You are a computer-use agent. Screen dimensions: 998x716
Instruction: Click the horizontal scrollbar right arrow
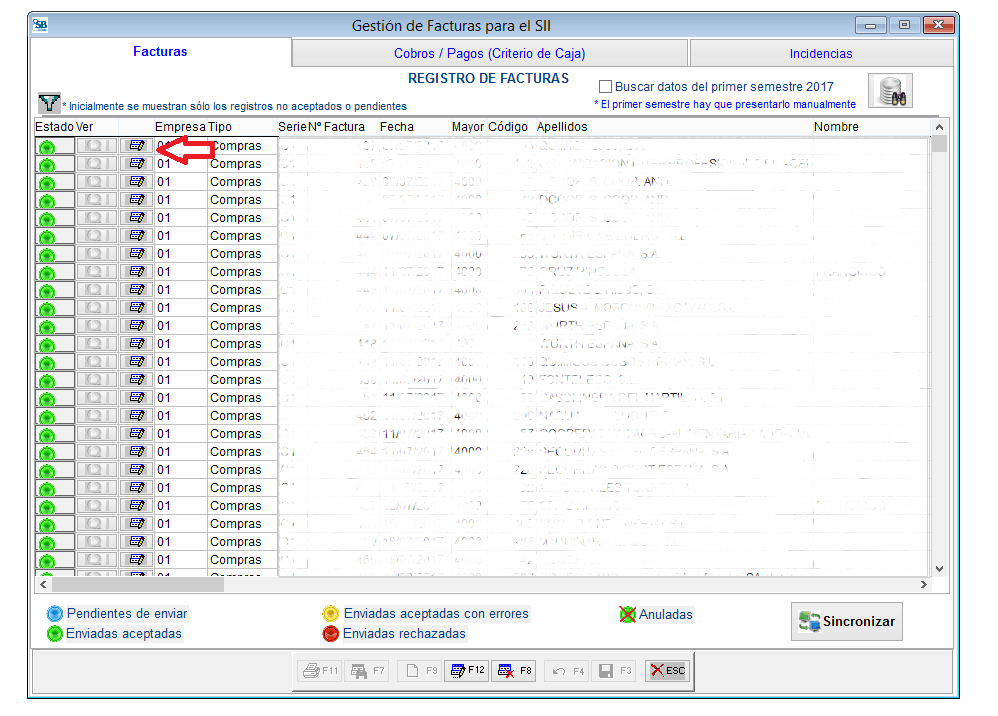pos(923,584)
